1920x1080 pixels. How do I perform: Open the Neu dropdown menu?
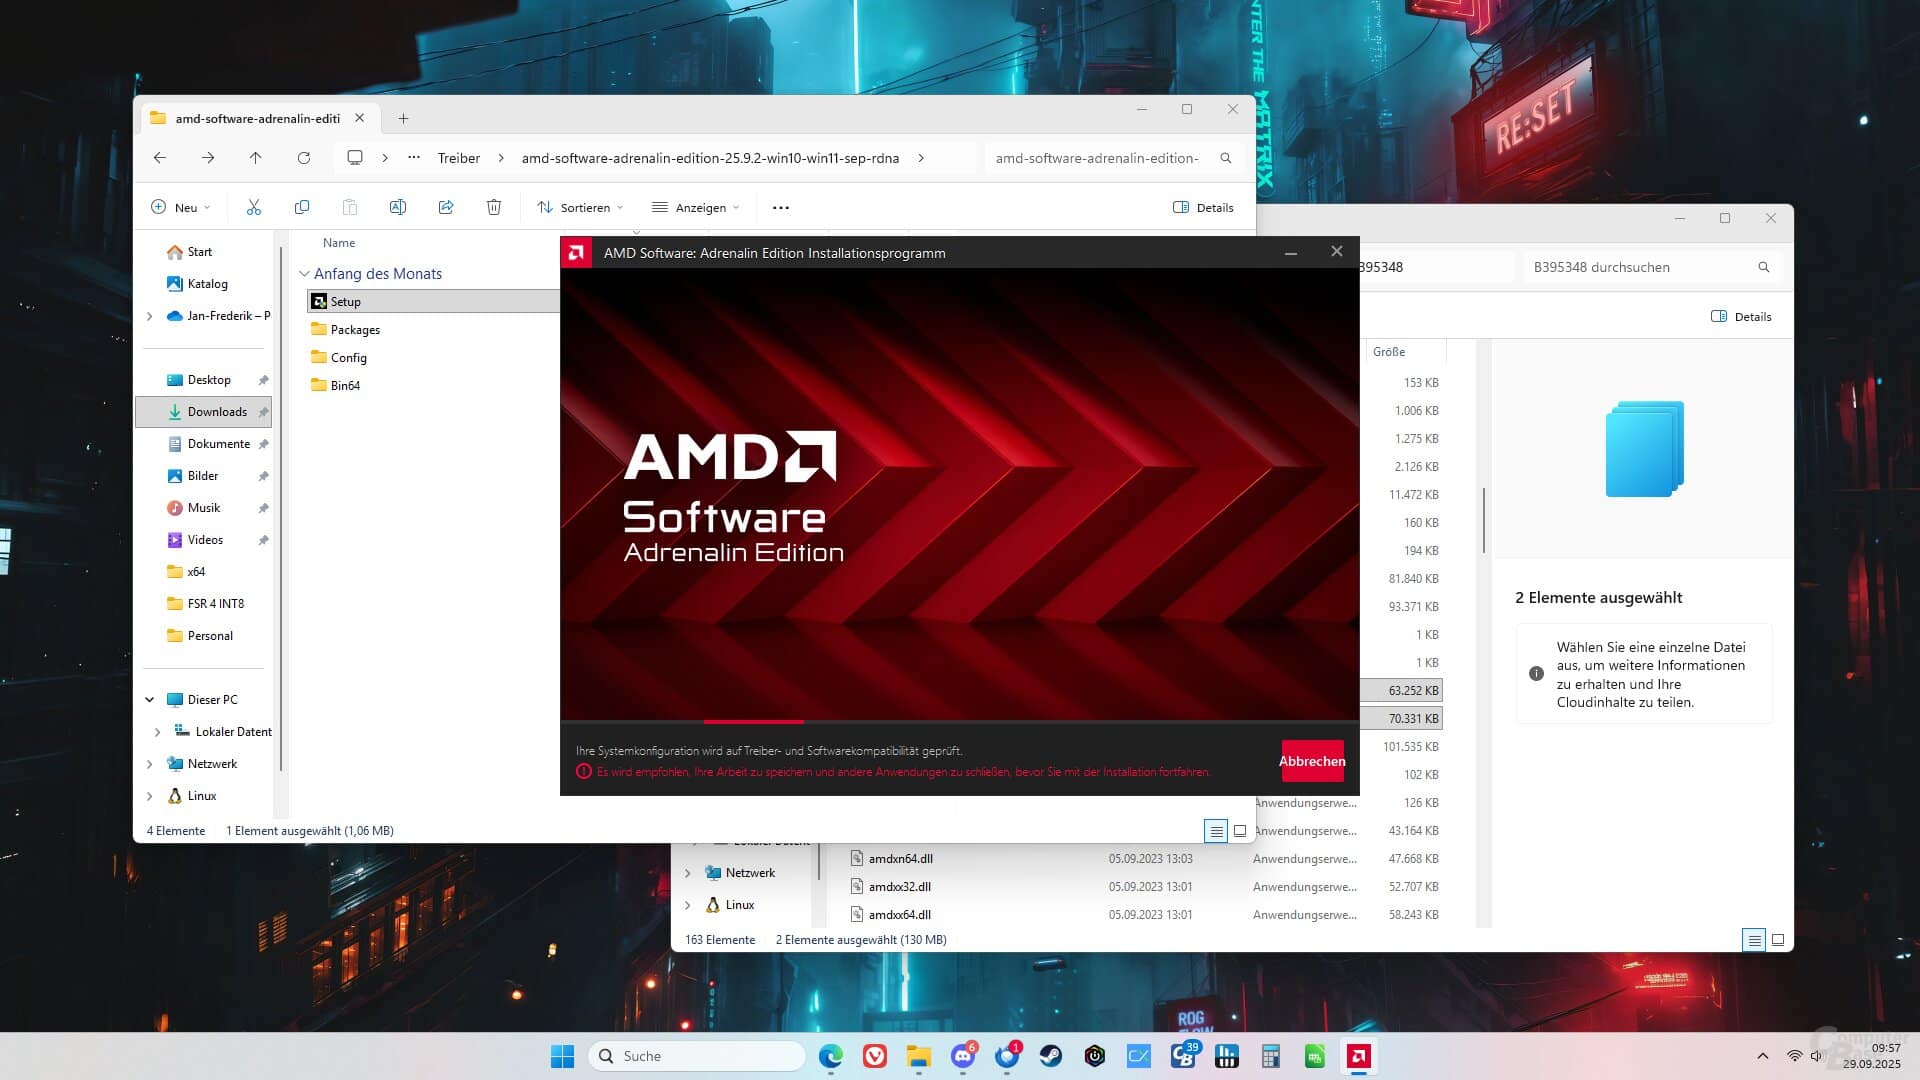point(180,207)
